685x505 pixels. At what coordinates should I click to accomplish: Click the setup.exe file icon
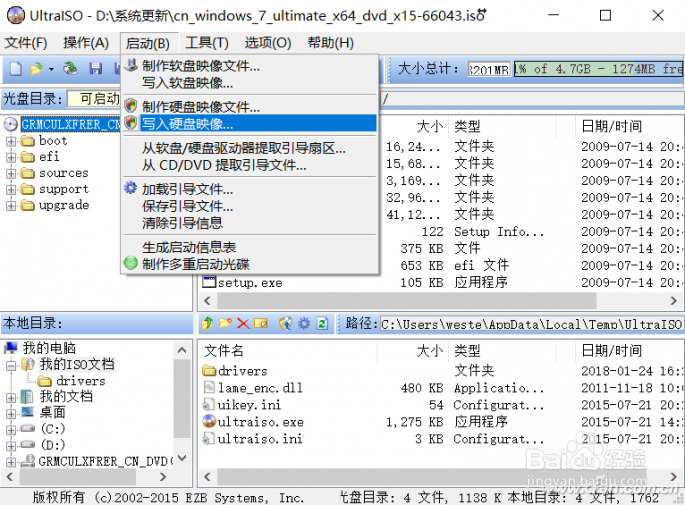(x=209, y=282)
